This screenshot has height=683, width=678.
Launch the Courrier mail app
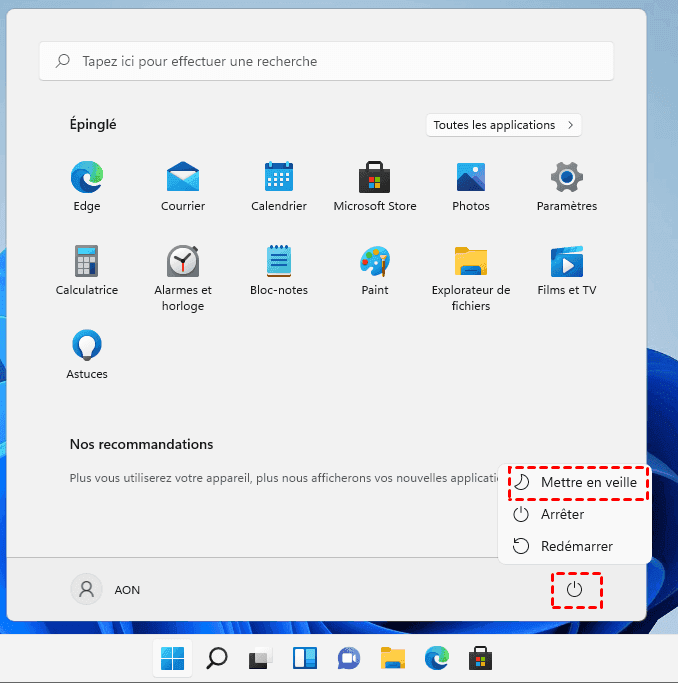click(183, 186)
